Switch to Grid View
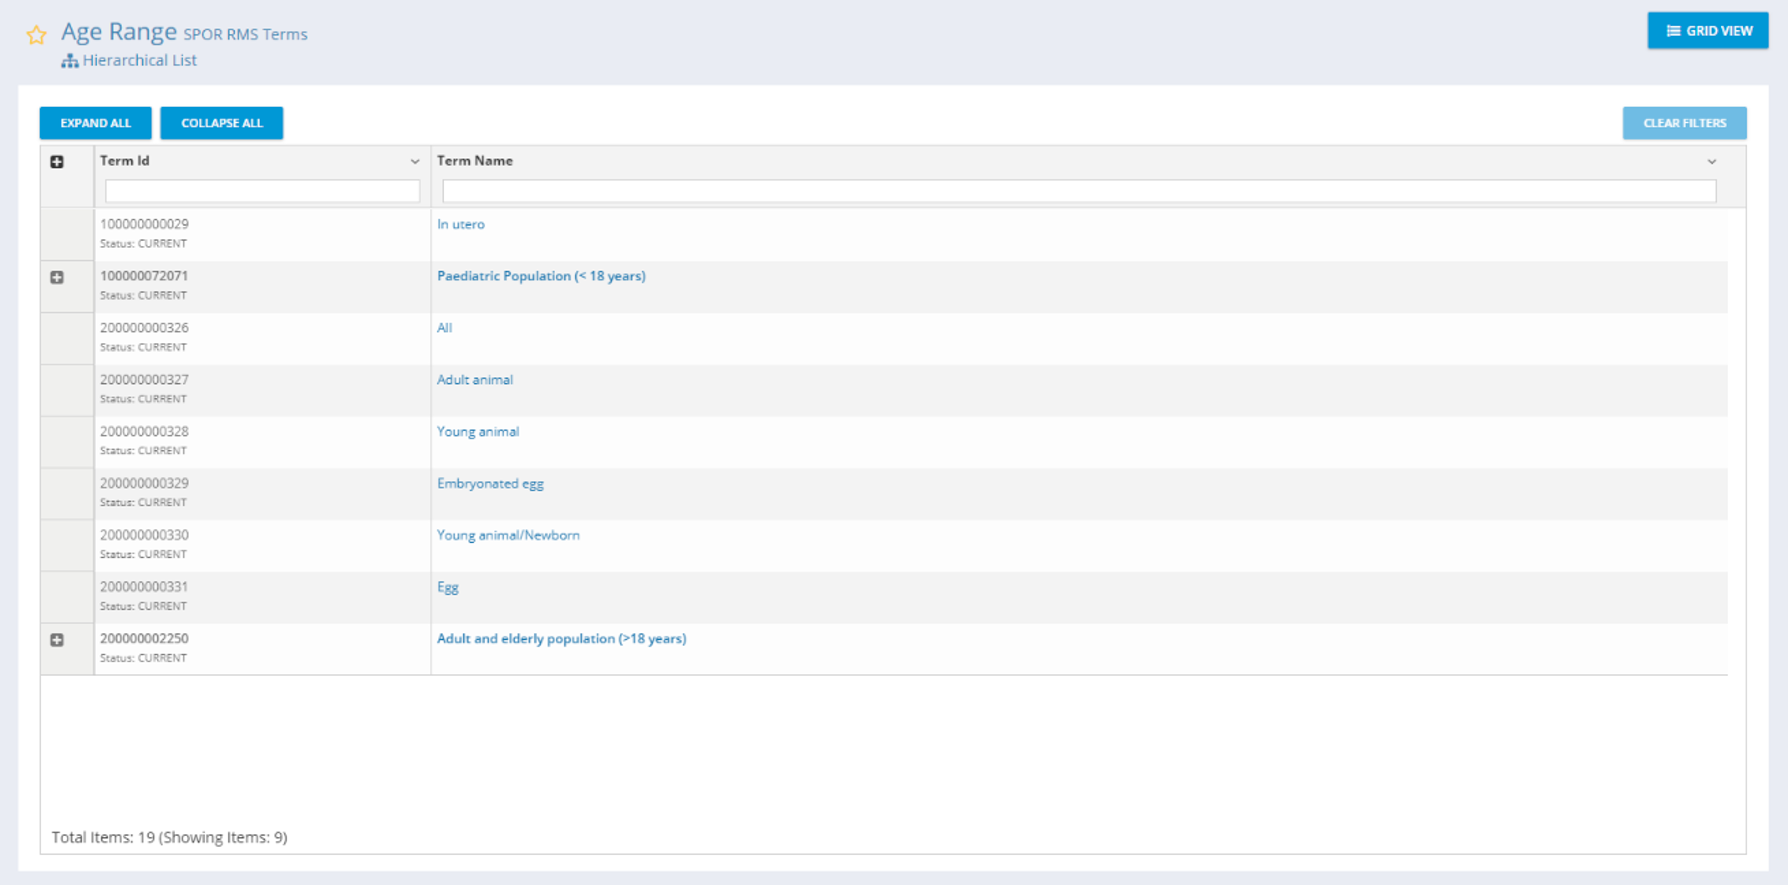This screenshot has width=1788, height=885. pos(1707,31)
